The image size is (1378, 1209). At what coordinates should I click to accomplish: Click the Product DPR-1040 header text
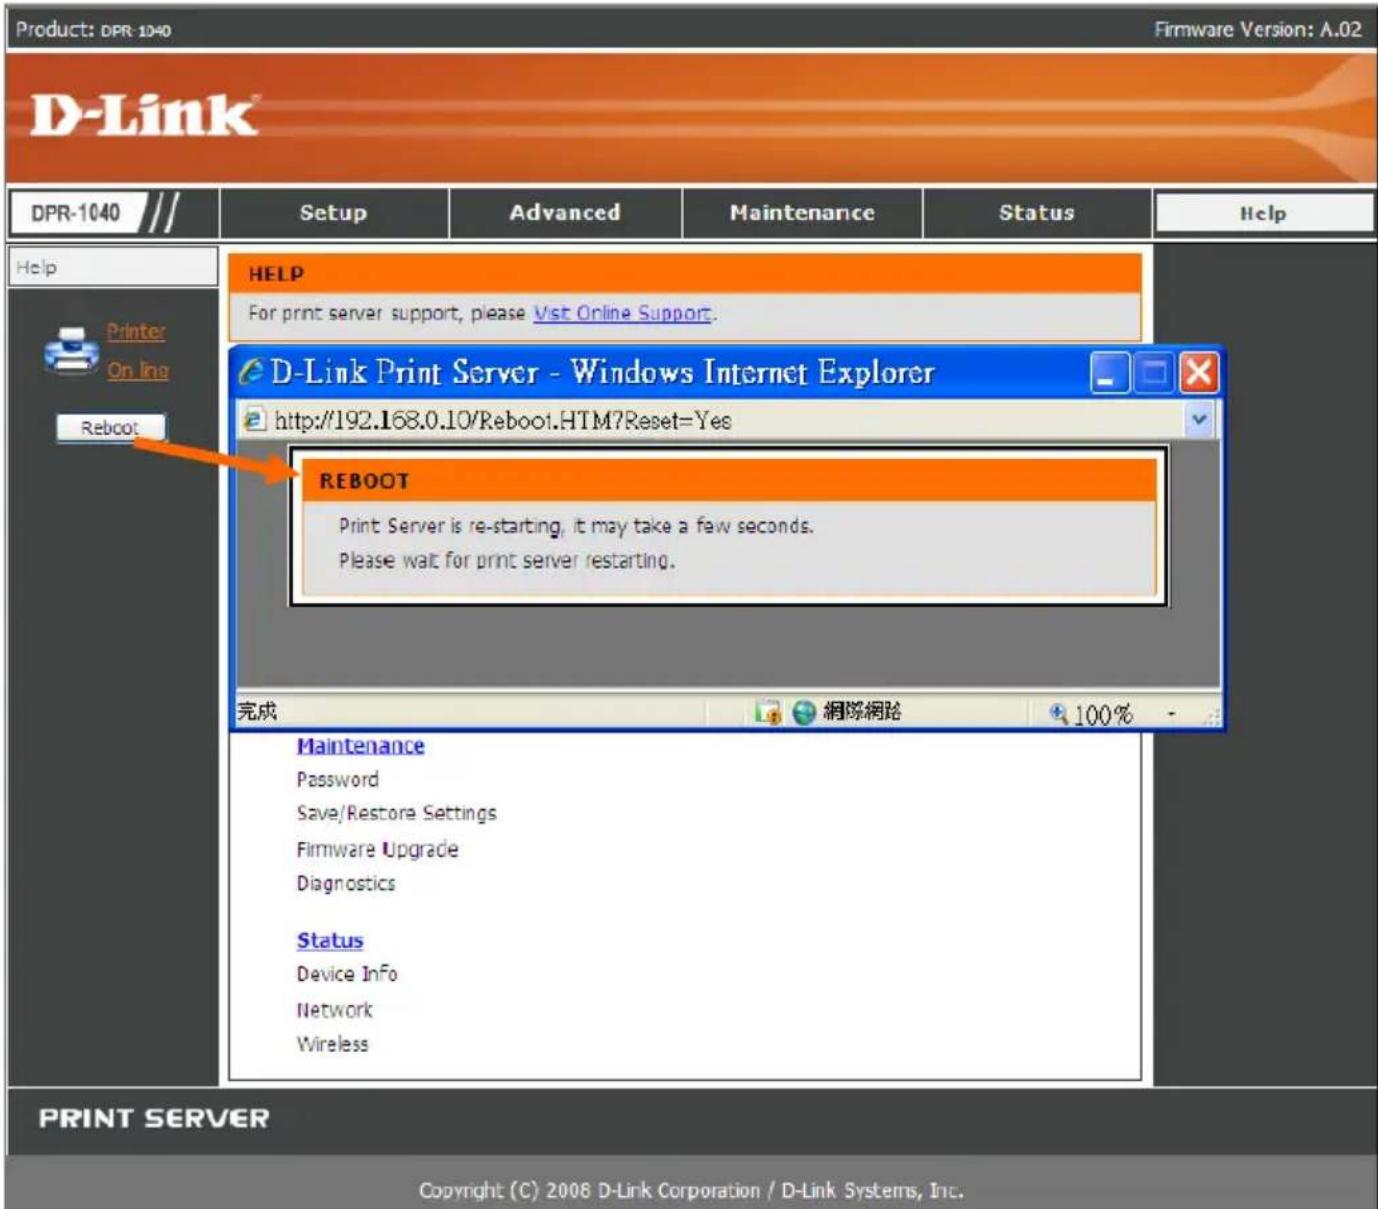pos(93,29)
